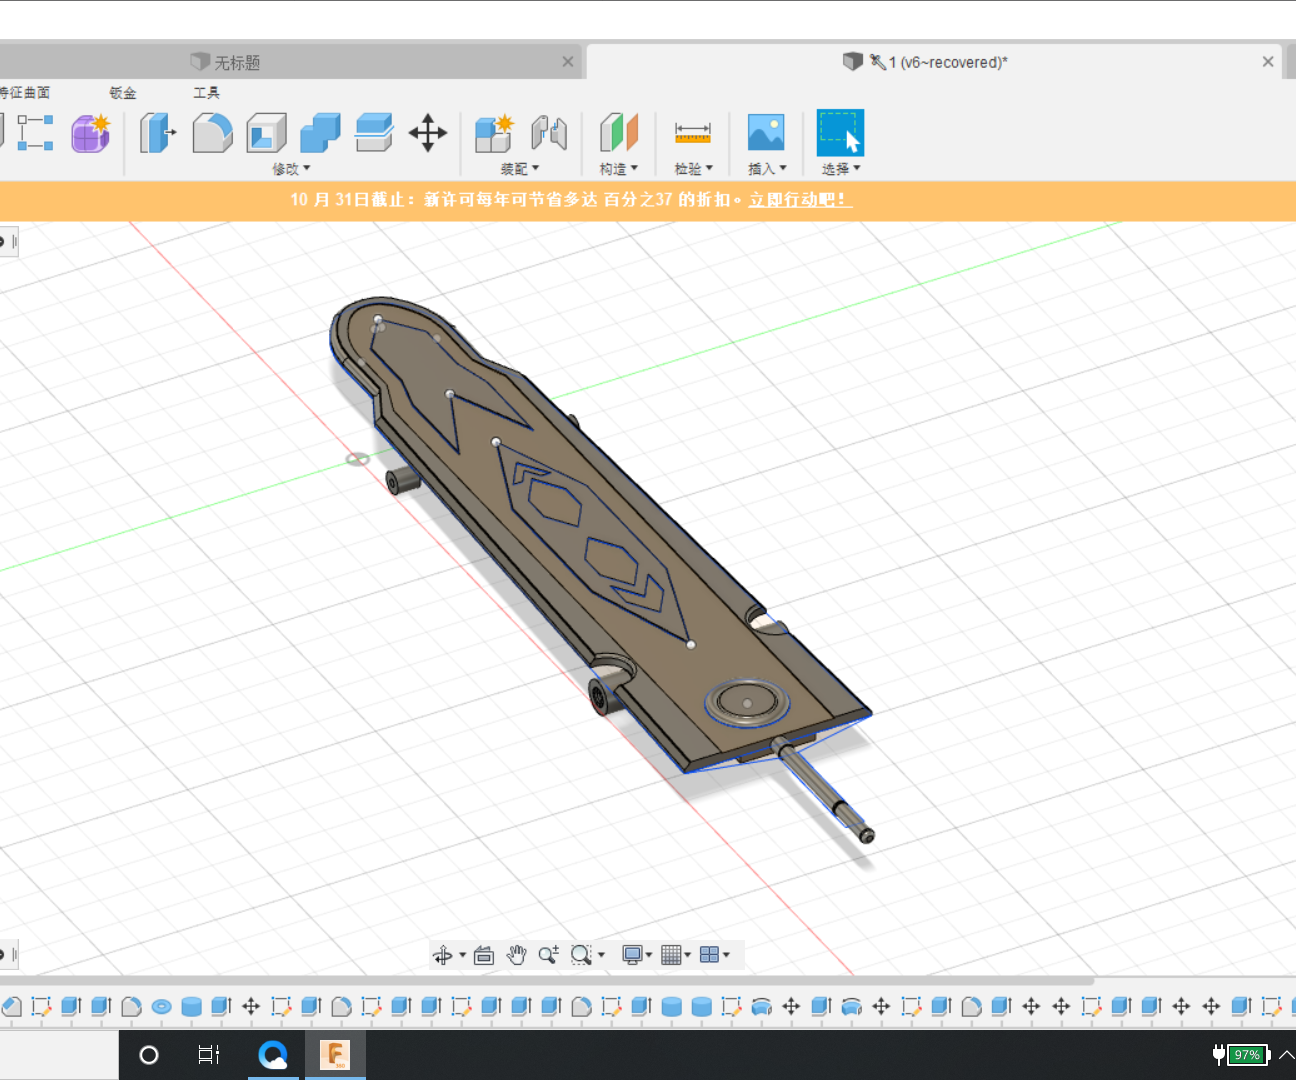1296x1080 pixels.
Task: Open the grid and snaps dropdown
Action: point(676,955)
